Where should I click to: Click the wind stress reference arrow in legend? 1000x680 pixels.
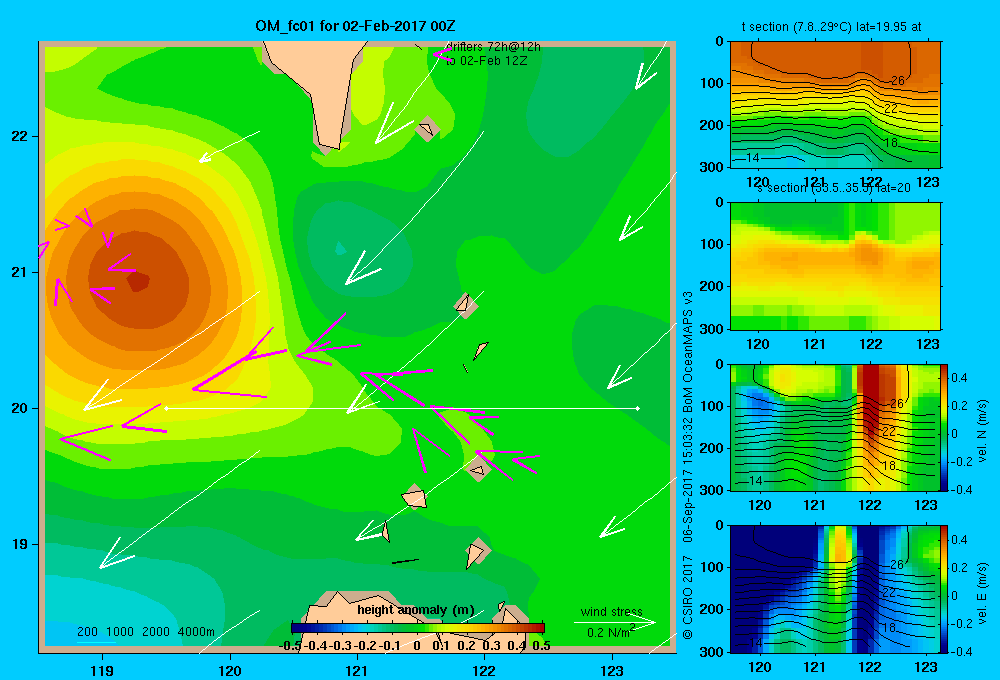[x=614, y=622]
